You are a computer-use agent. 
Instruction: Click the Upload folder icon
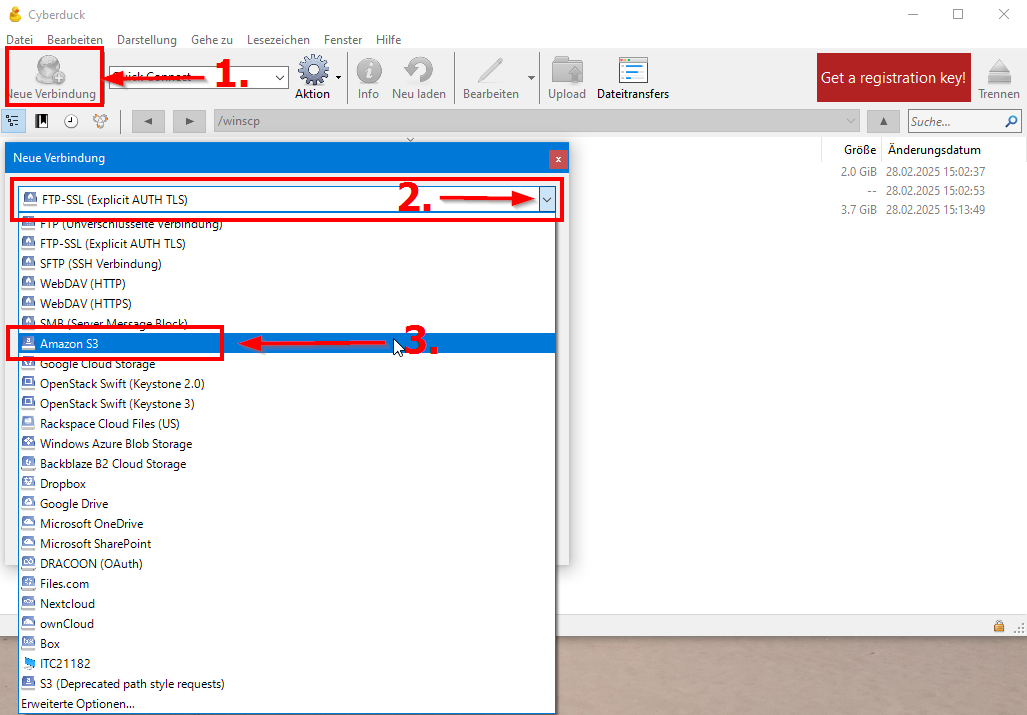(x=567, y=71)
